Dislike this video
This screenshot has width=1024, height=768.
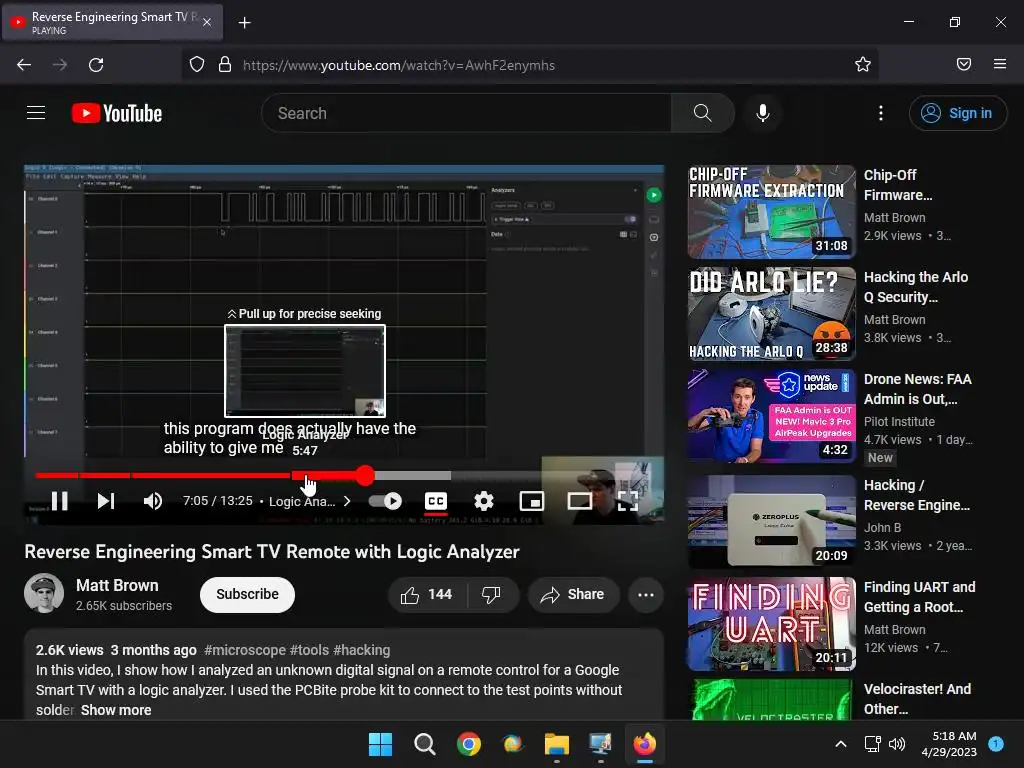(x=491, y=595)
